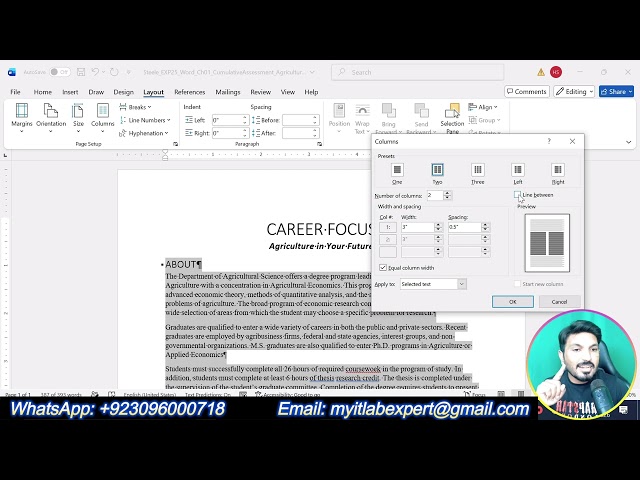Image resolution: width=640 pixels, height=480 pixels.
Task: Expand Line Numbers dropdown
Action: [145, 120]
